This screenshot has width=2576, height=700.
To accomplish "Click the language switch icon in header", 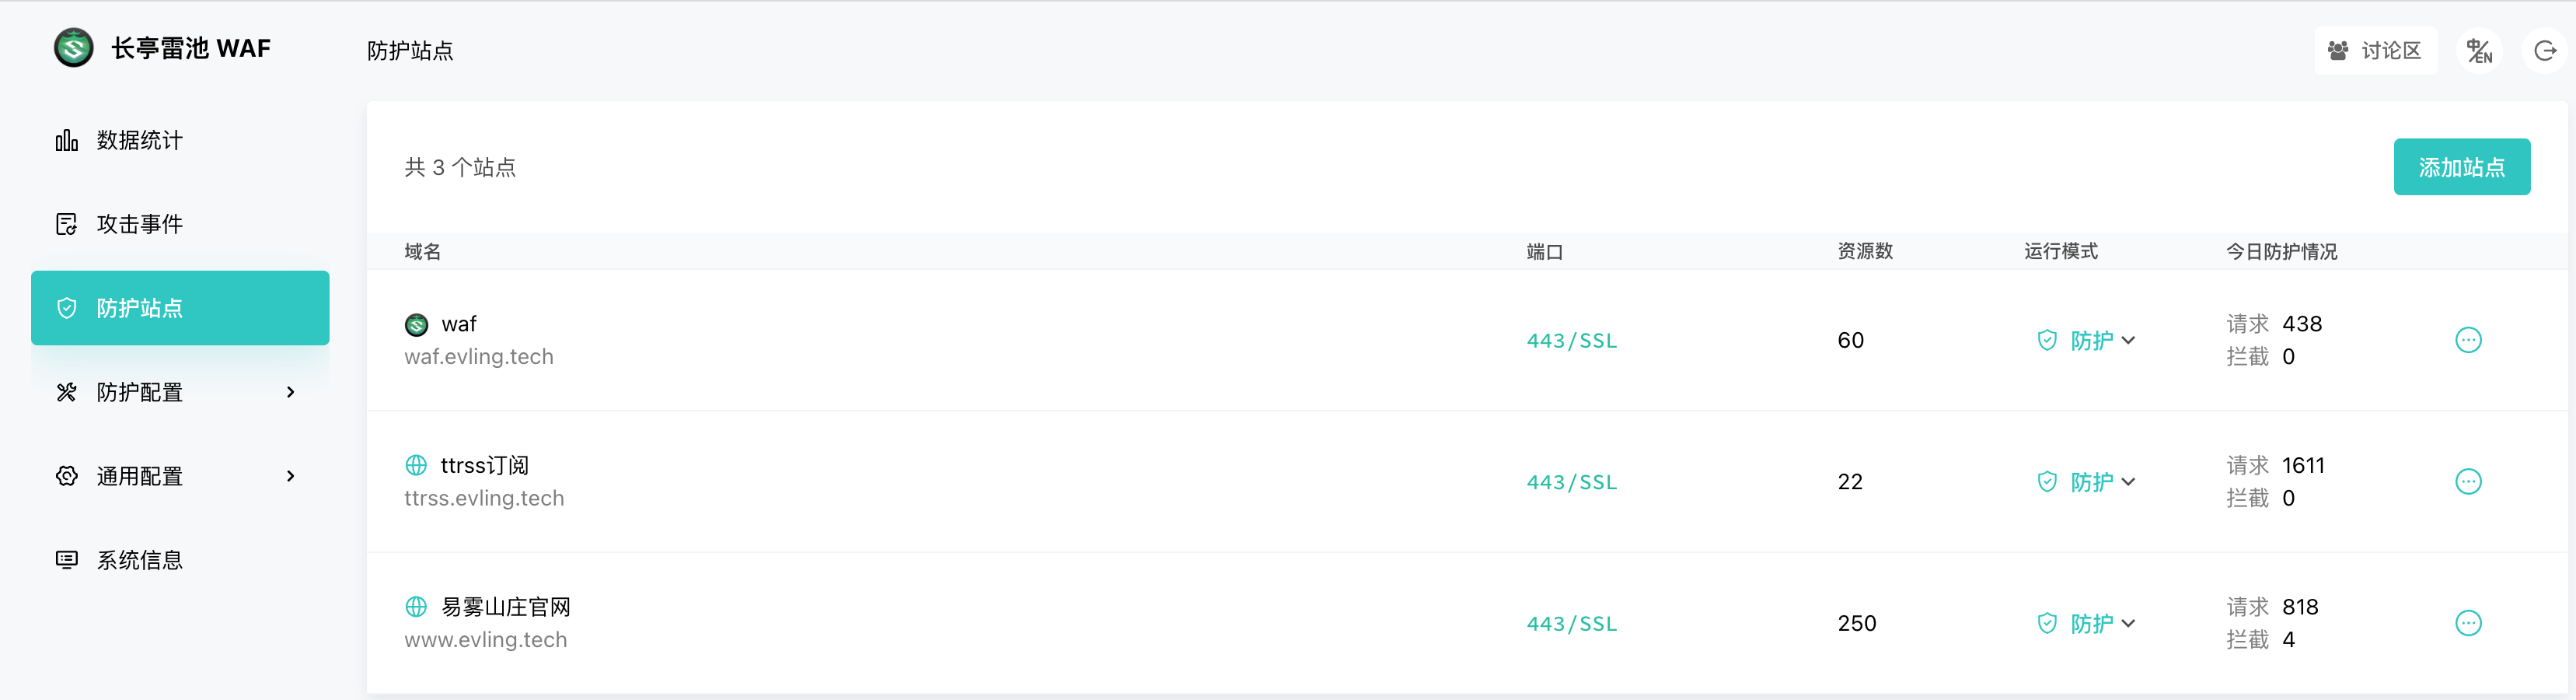I will [x=2479, y=51].
